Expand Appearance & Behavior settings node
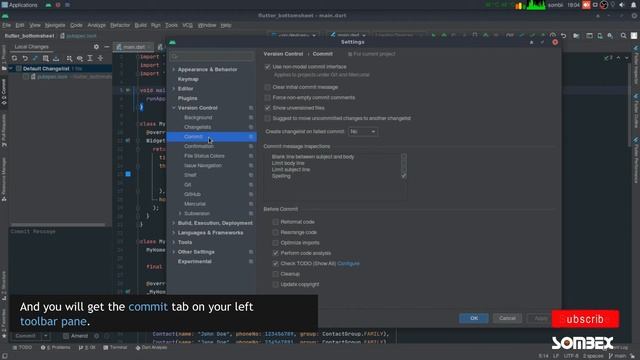640x360 pixels. (174, 70)
